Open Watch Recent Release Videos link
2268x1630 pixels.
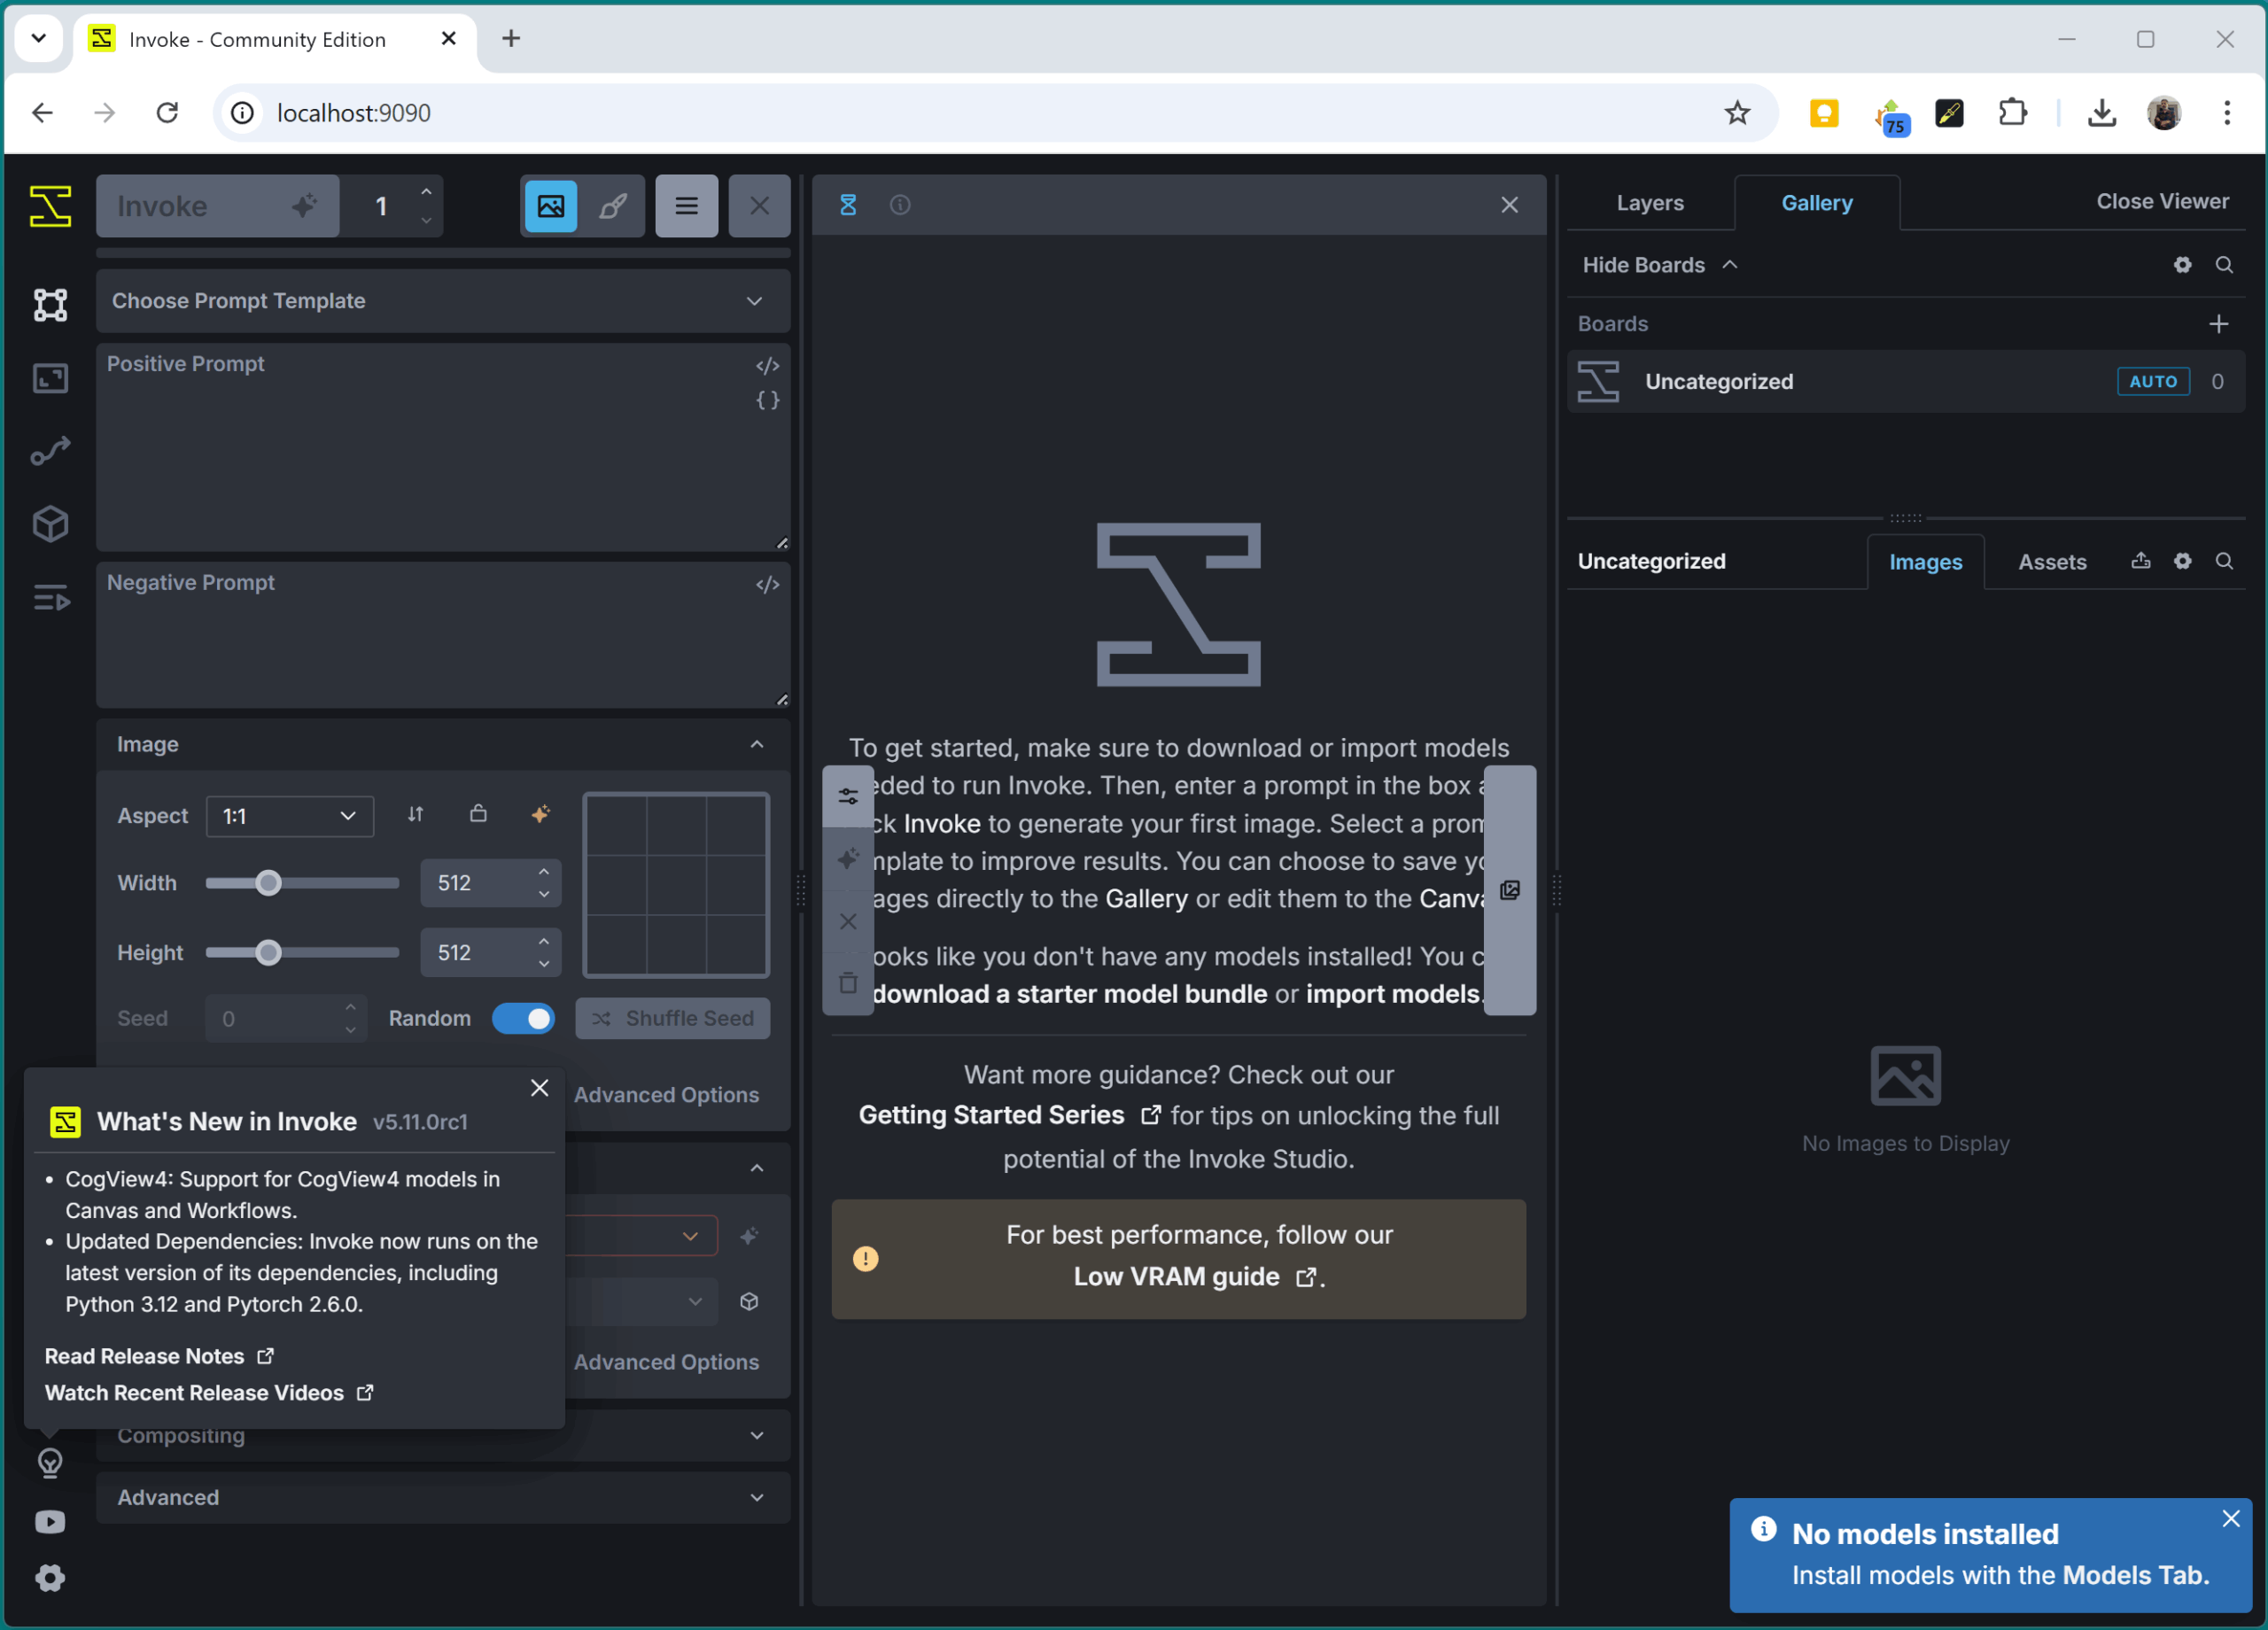(x=209, y=1393)
